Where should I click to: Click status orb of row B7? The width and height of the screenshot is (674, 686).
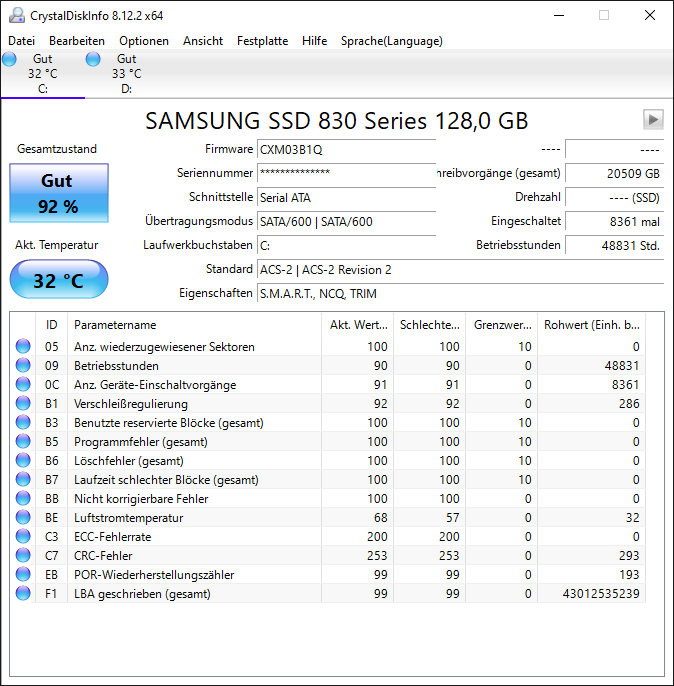point(23,480)
